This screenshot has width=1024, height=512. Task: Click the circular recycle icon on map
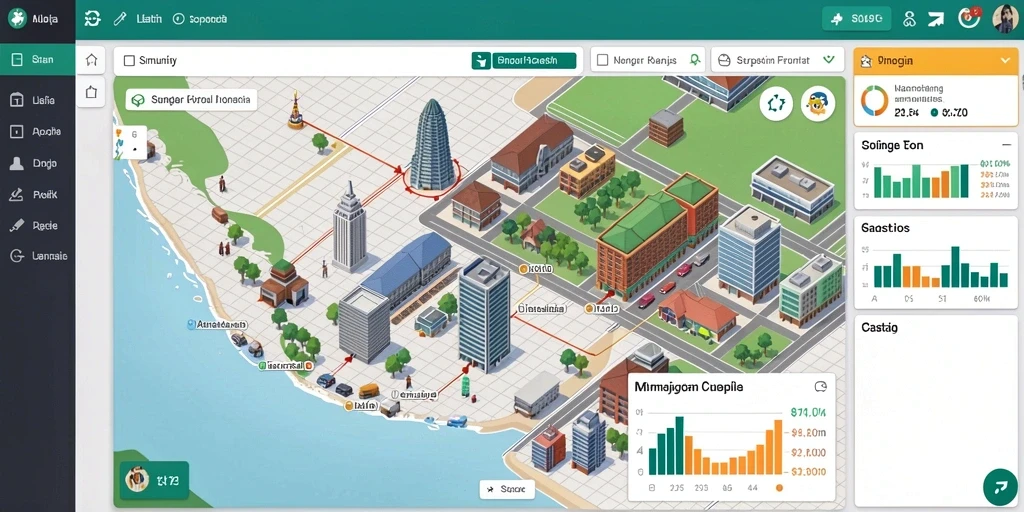pyautogui.click(x=776, y=104)
